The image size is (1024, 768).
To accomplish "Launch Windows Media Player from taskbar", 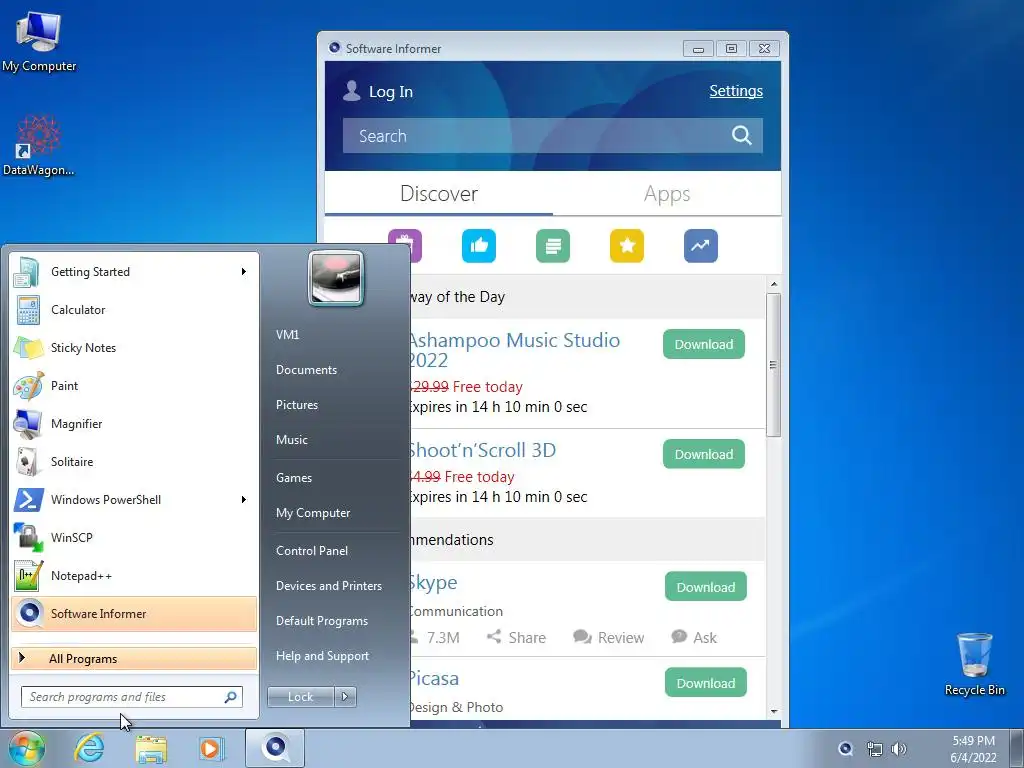I will click(x=211, y=748).
